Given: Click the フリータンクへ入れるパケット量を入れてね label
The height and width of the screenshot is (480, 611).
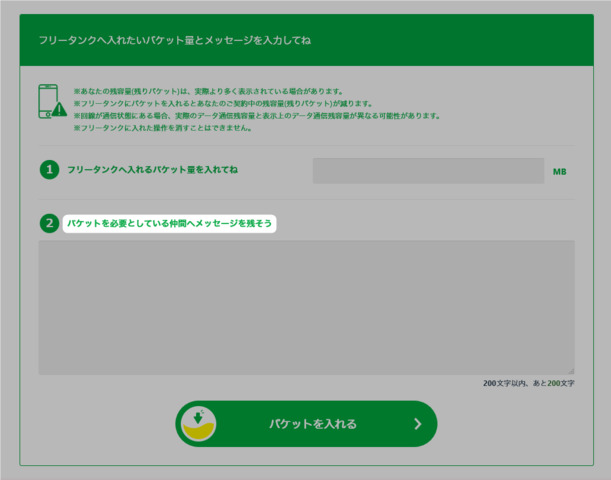Looking at the screenshot, I should [152, 170].
